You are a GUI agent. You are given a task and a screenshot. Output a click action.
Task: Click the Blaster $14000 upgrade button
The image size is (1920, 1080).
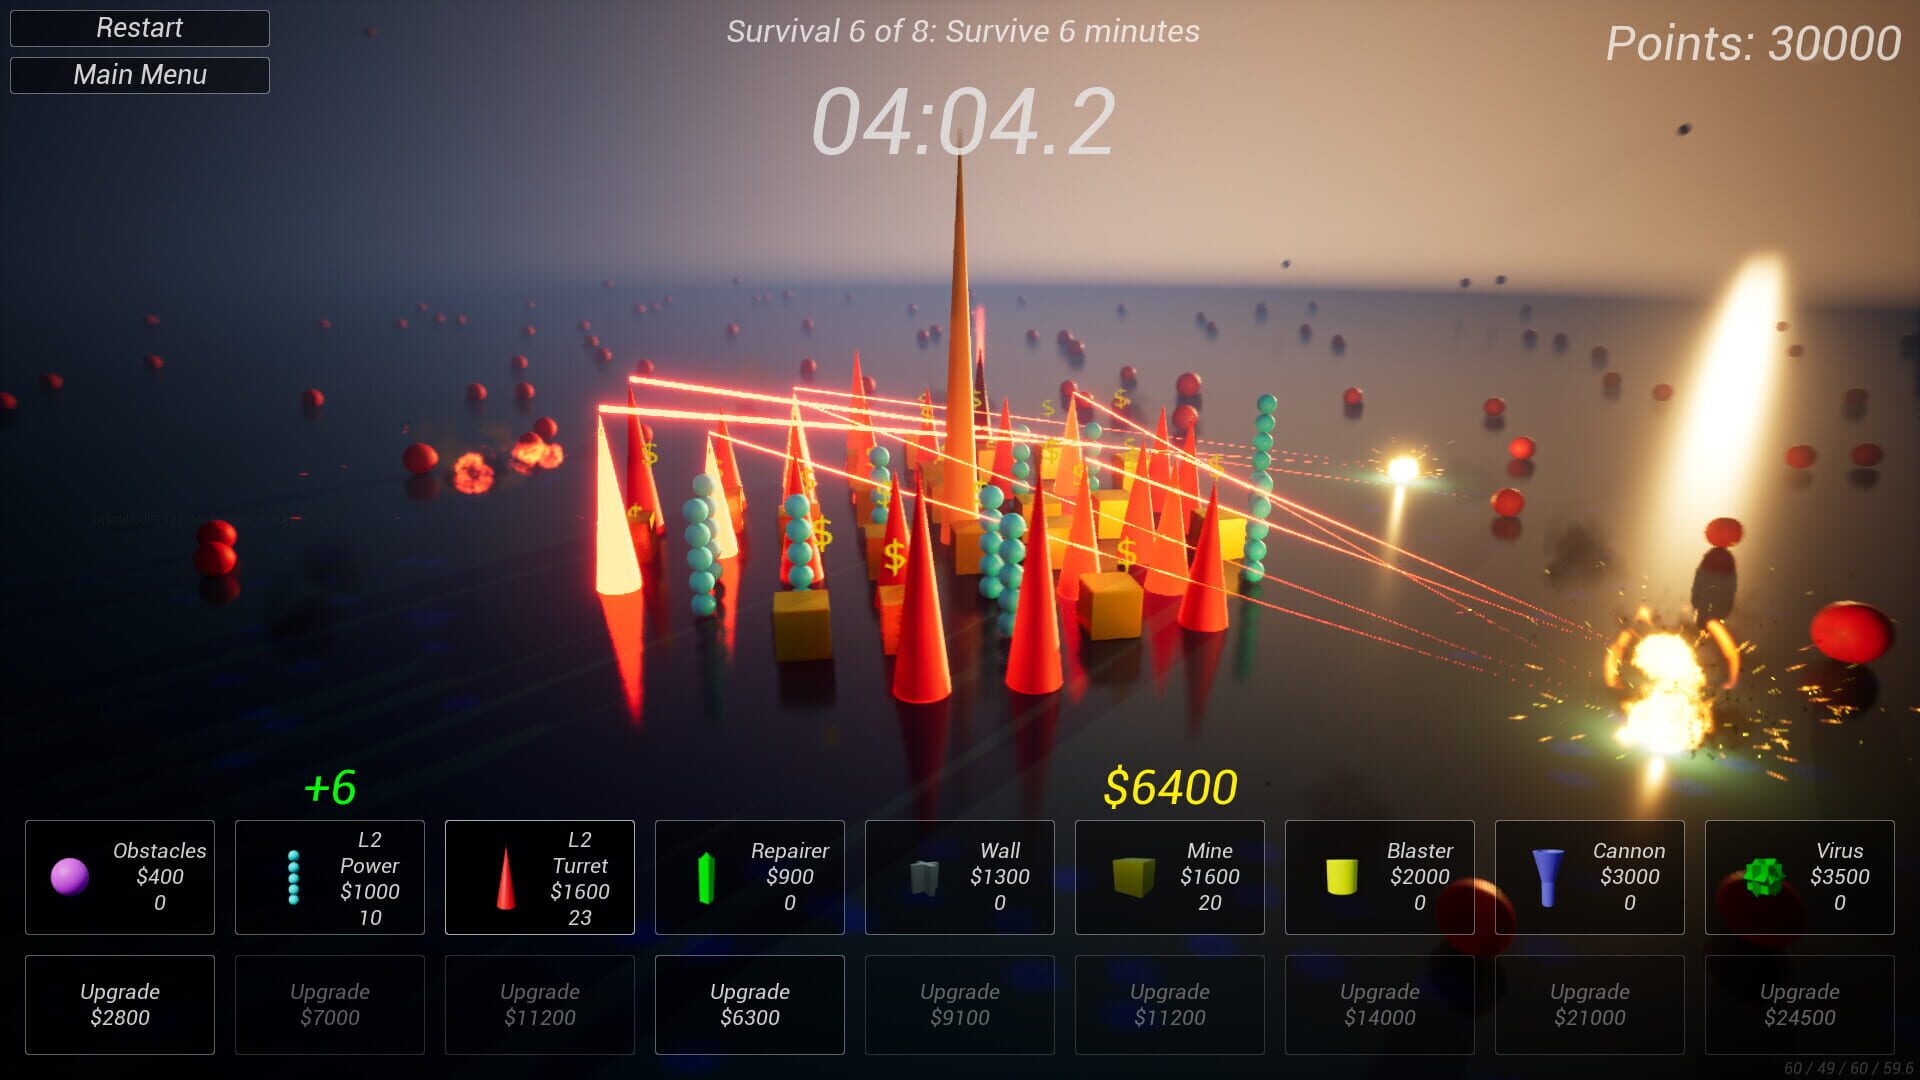pyautogui.click(x=1379, y=1004)
